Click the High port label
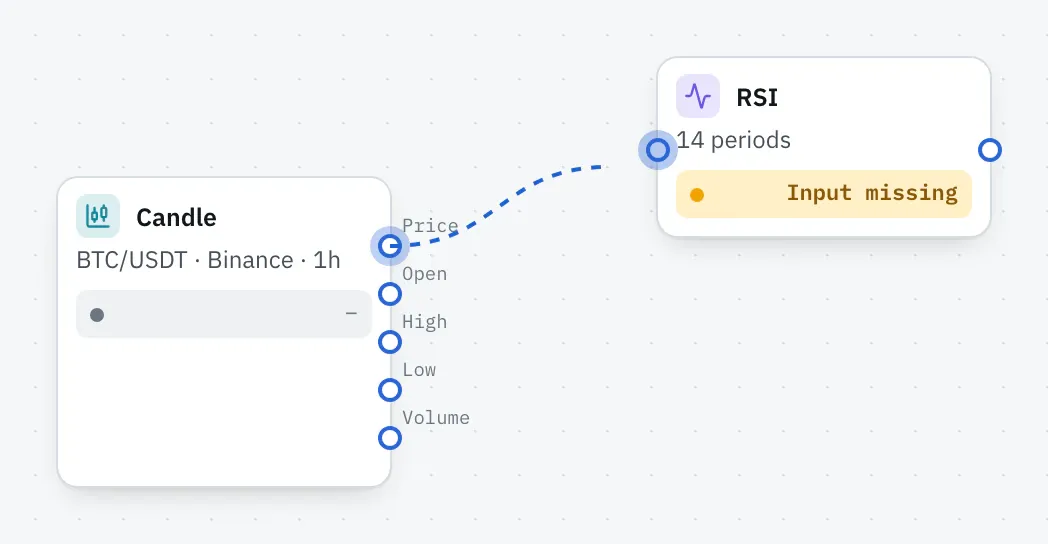Image resolution: width=1048 pixels, height=544 pixels. 424,322
